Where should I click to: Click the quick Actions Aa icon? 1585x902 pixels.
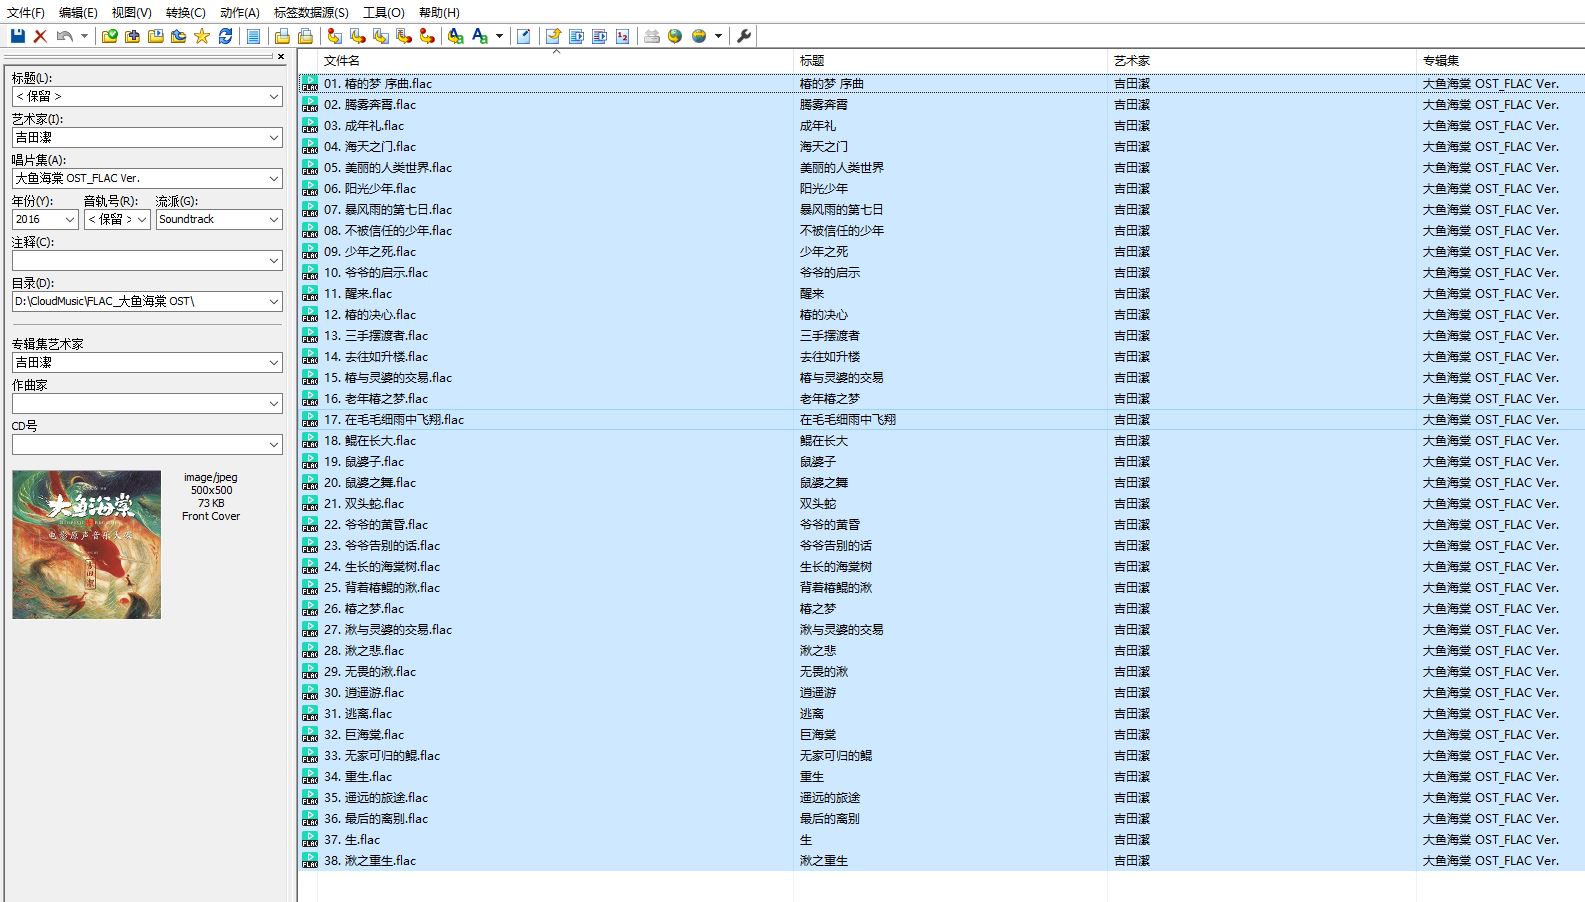click(479, 36)
